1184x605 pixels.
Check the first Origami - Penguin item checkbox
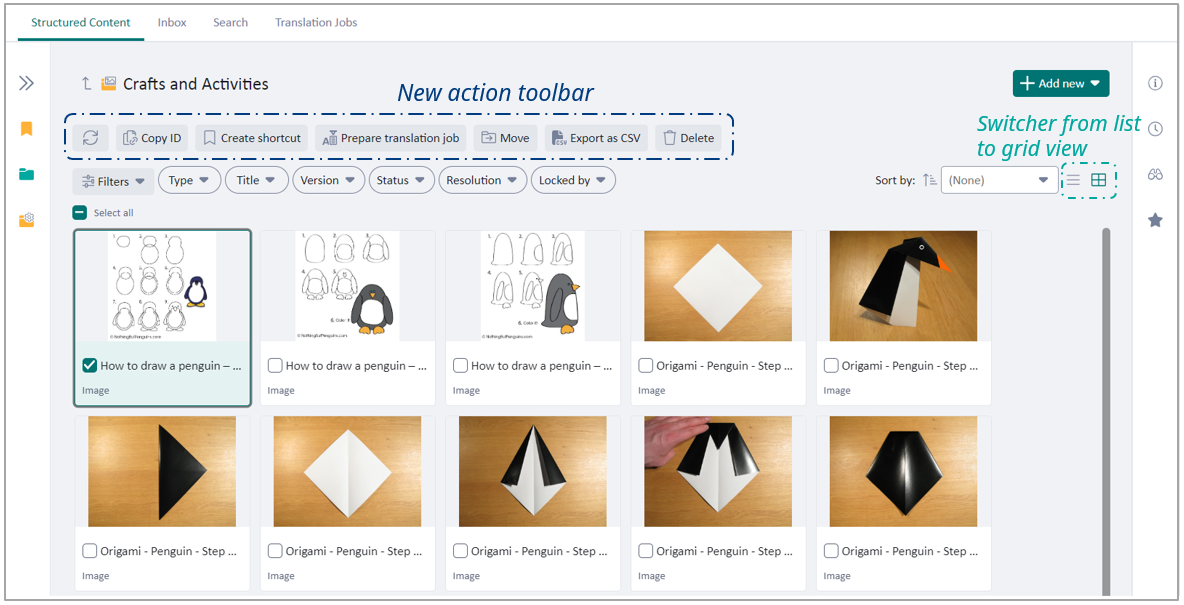coord(646,366)
